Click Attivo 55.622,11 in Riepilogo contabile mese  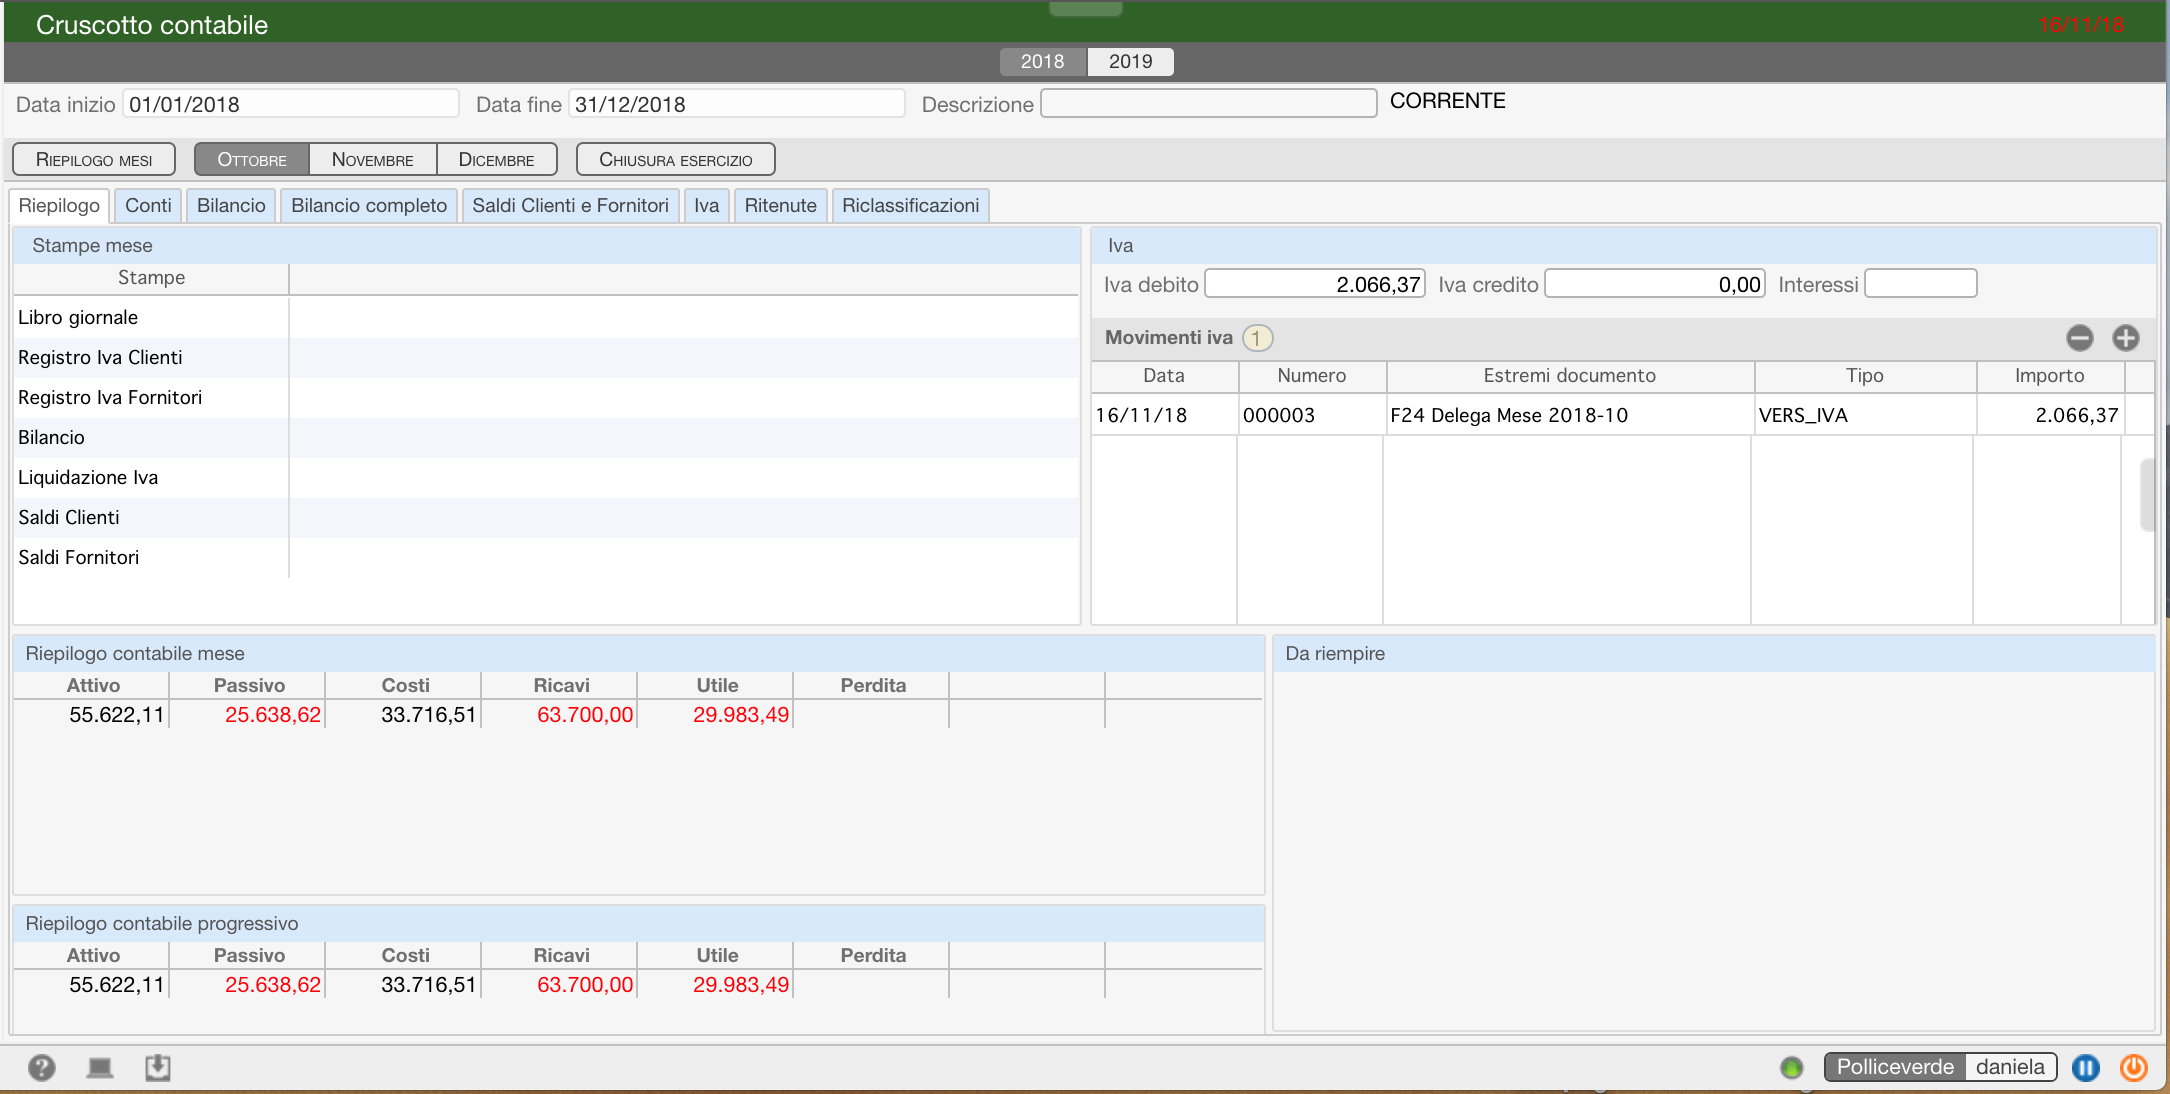tap(116, 715)
